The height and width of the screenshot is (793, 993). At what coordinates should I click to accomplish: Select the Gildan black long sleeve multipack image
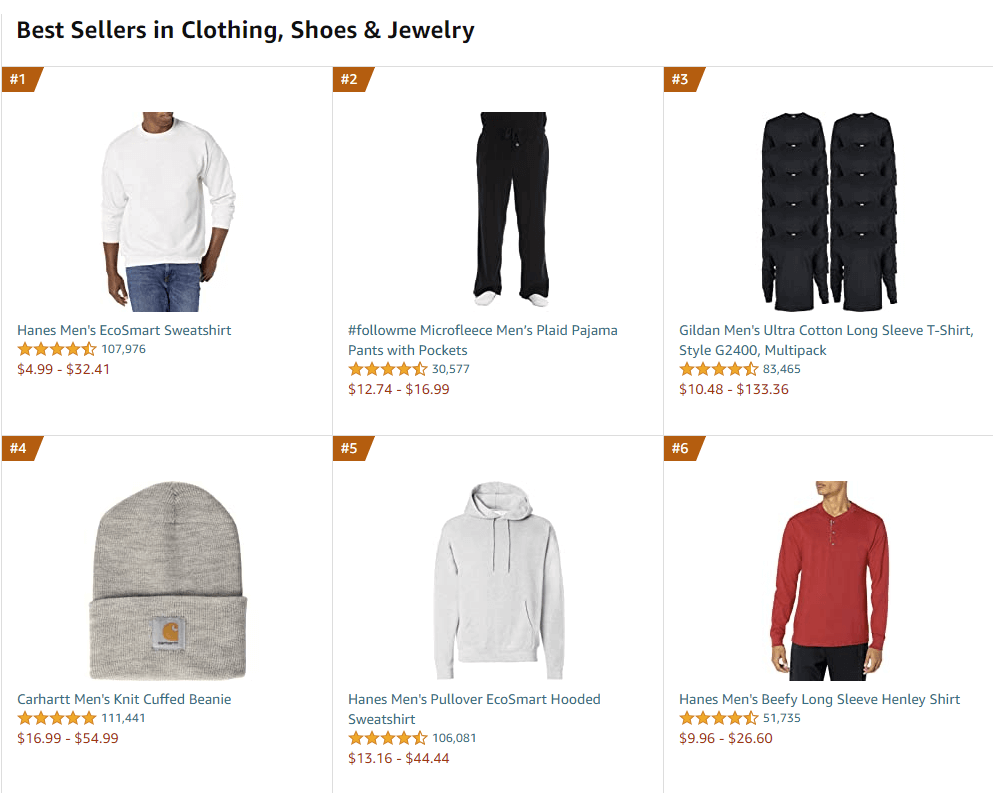(x=828, y=210)
